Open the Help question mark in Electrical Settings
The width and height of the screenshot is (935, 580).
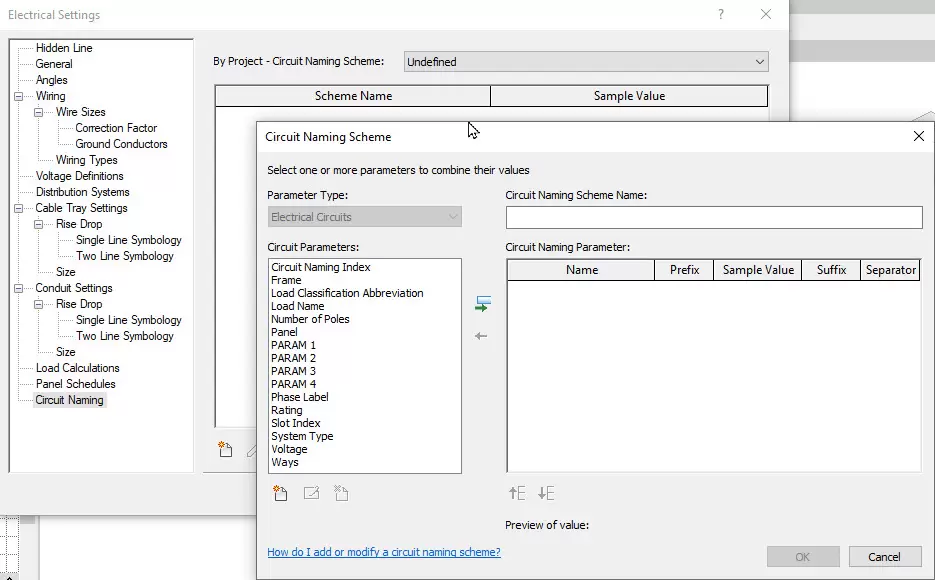coord(721,15)
